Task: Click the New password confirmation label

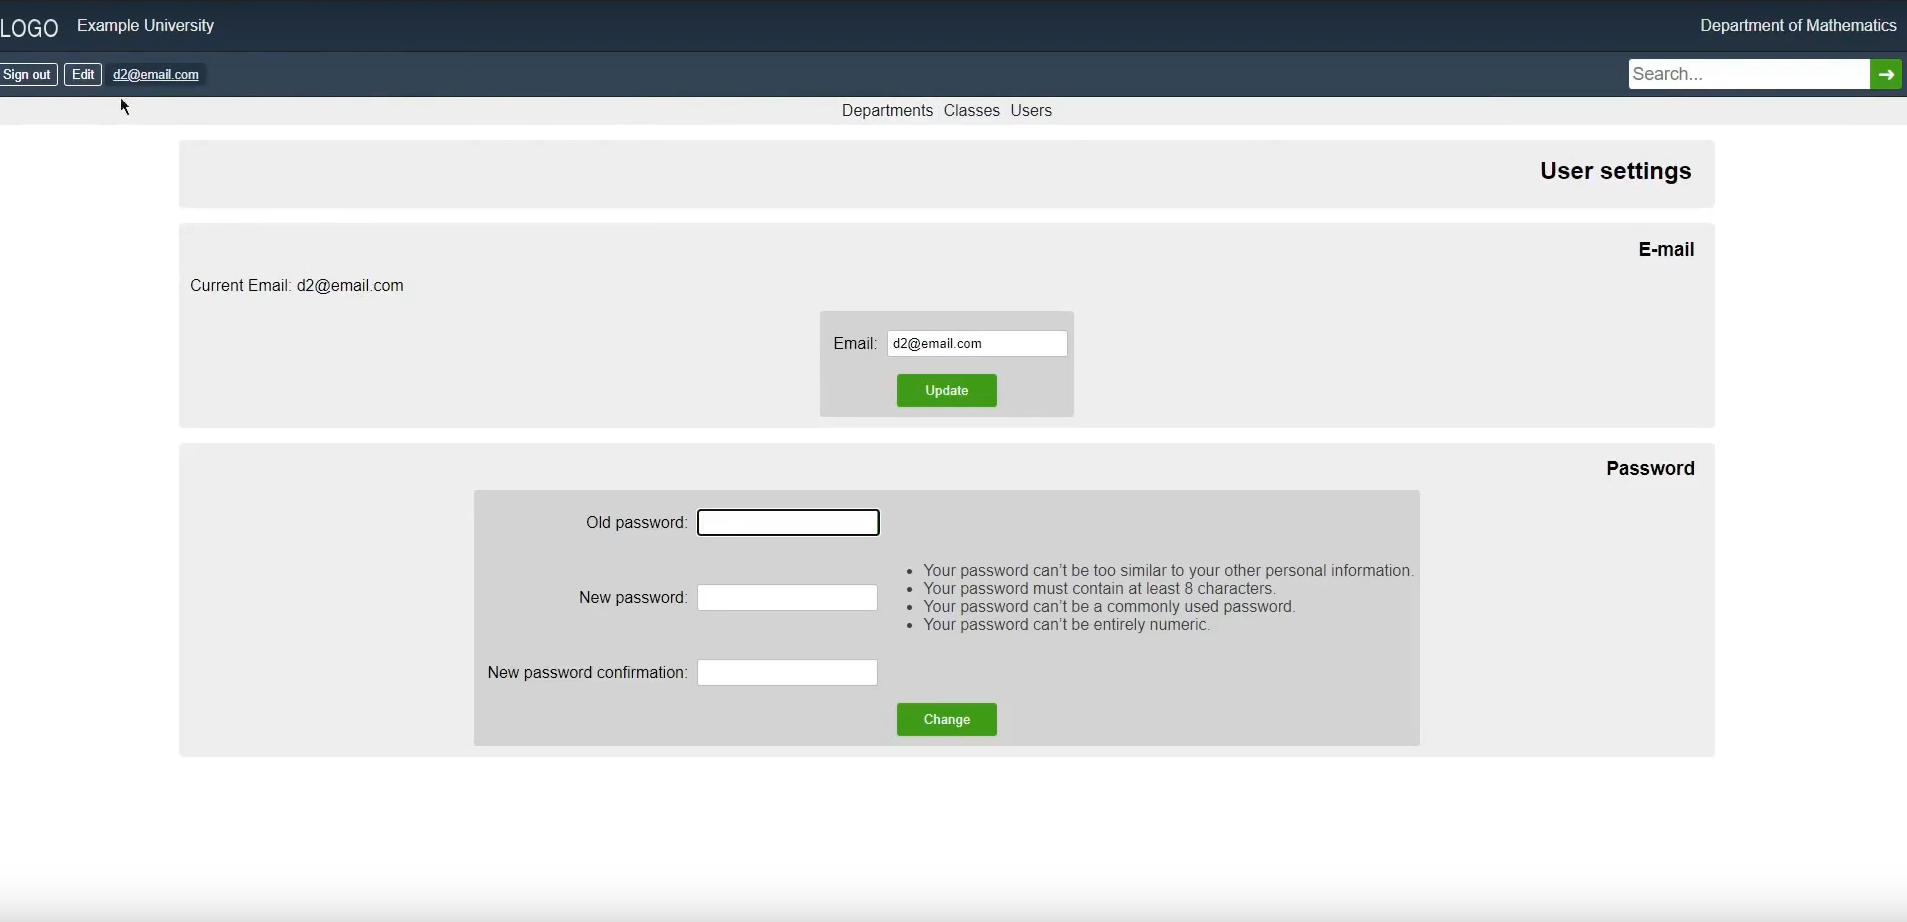Action: click(x=587, y=673)
